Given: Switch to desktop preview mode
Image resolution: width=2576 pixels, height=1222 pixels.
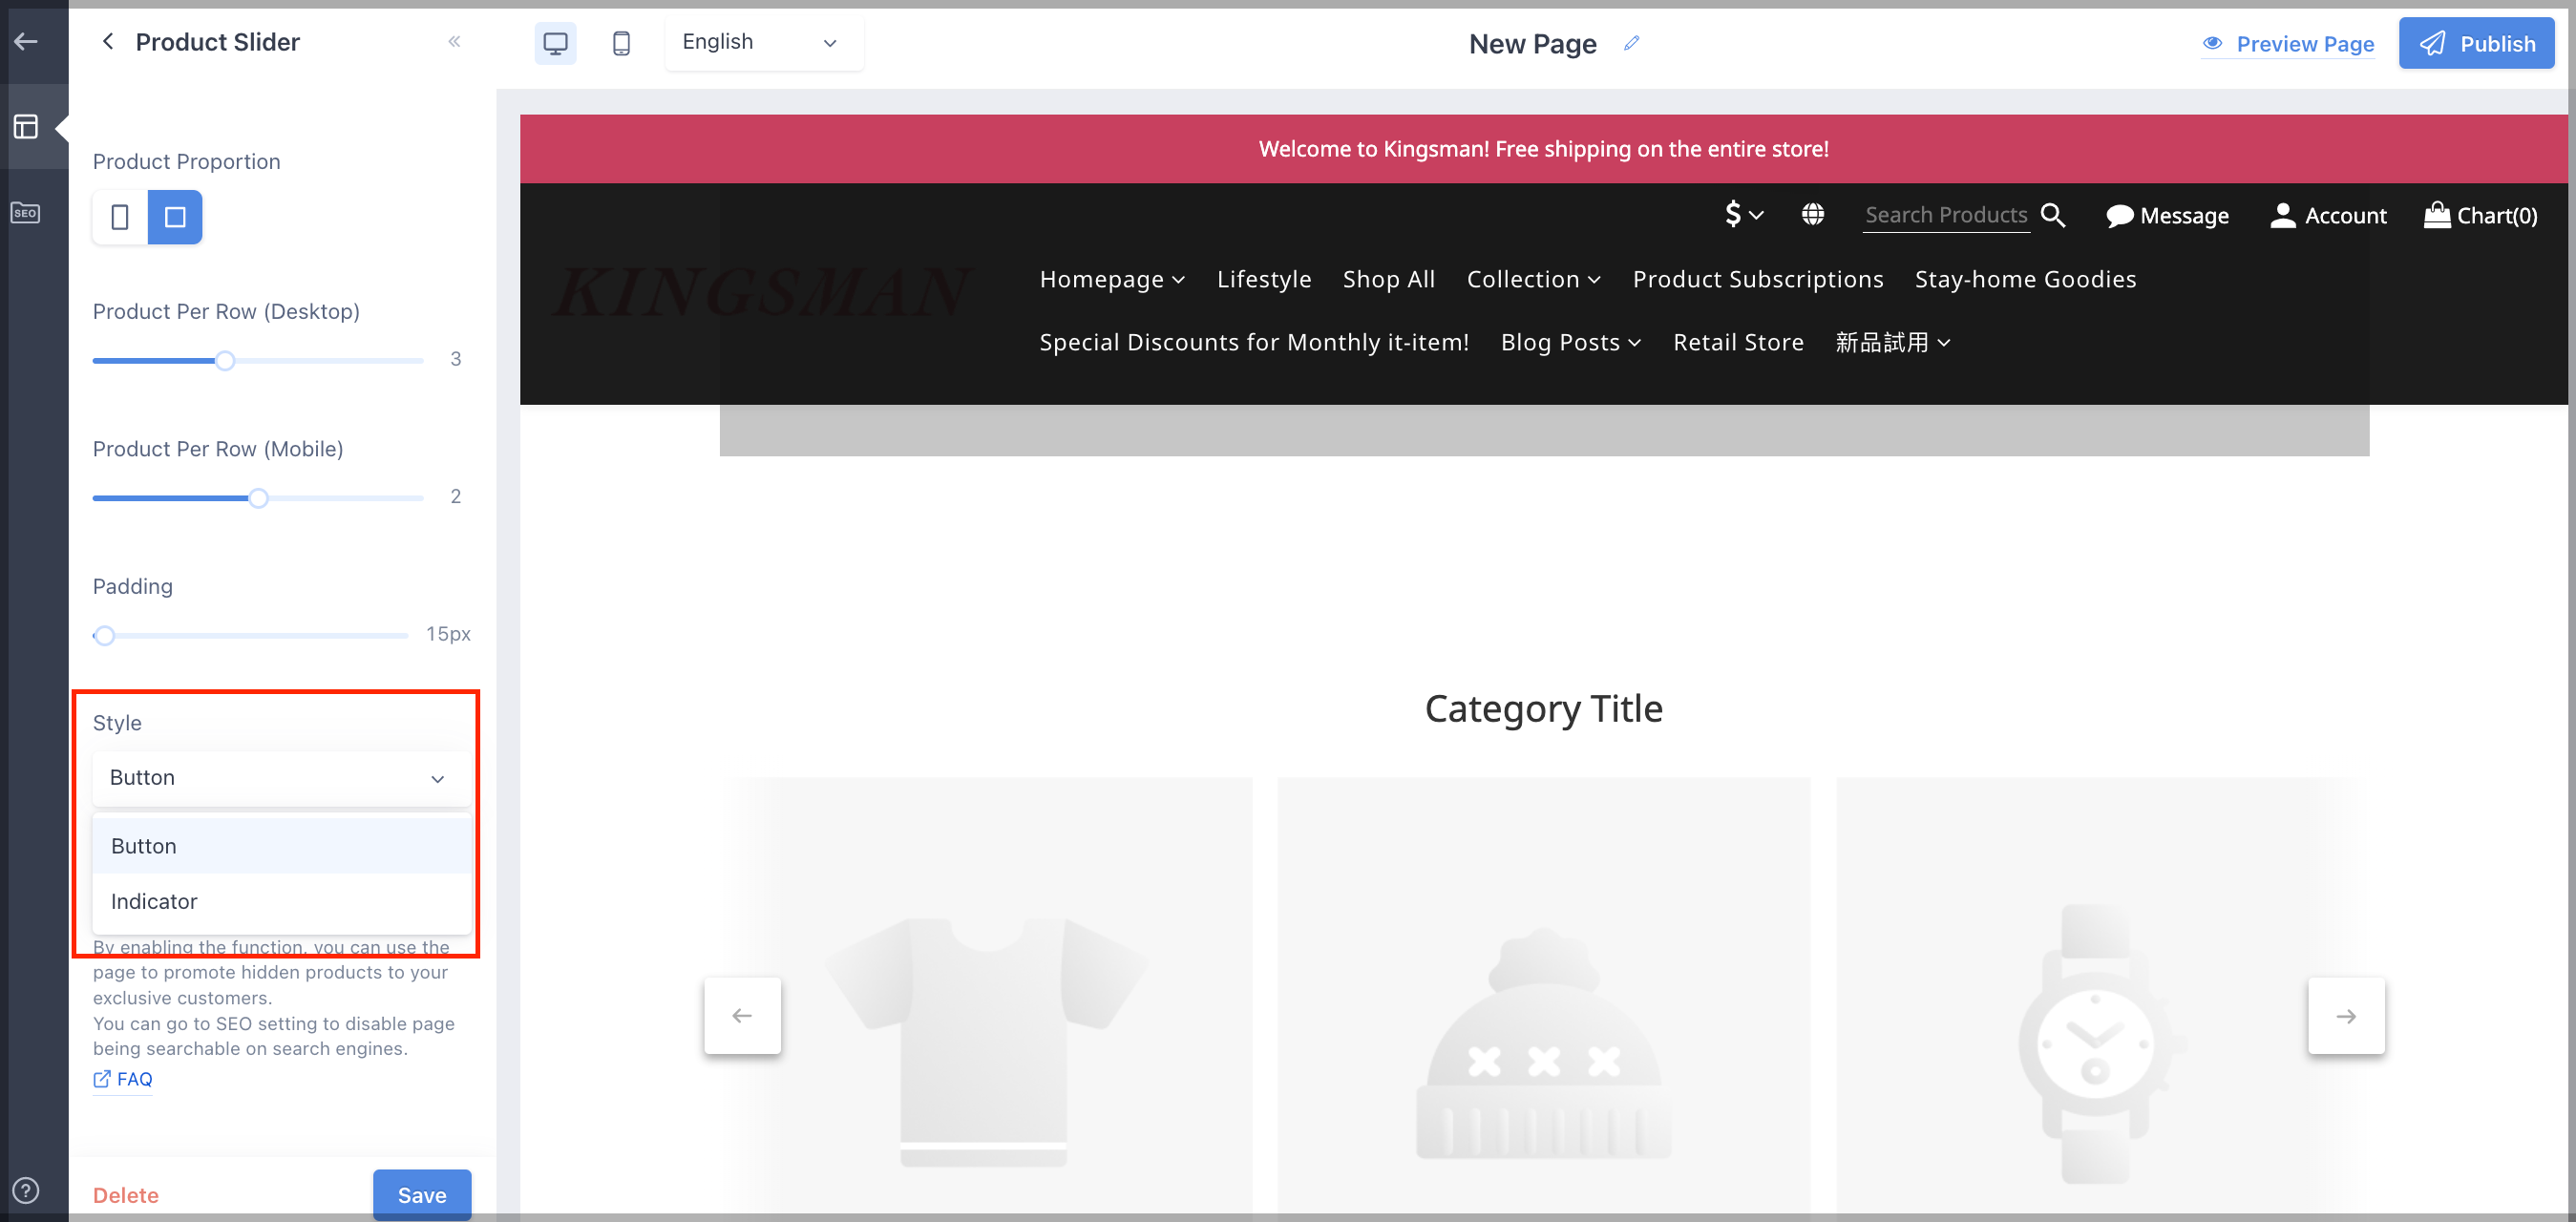Looking at the screenshot, I should click(555, 43).
